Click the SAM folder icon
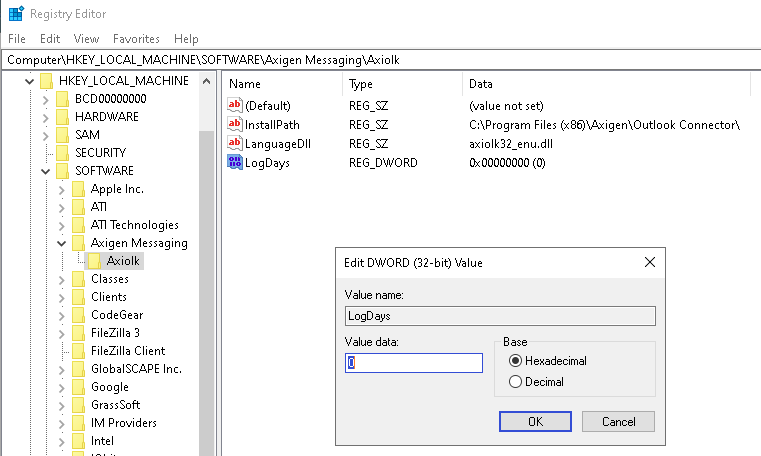This screenshot has width=761, height=456. tap(63, 135)
